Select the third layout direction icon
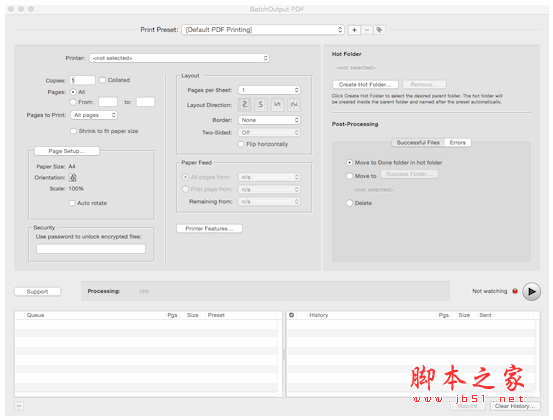553x420 pixels. click(x=277, y=104)
